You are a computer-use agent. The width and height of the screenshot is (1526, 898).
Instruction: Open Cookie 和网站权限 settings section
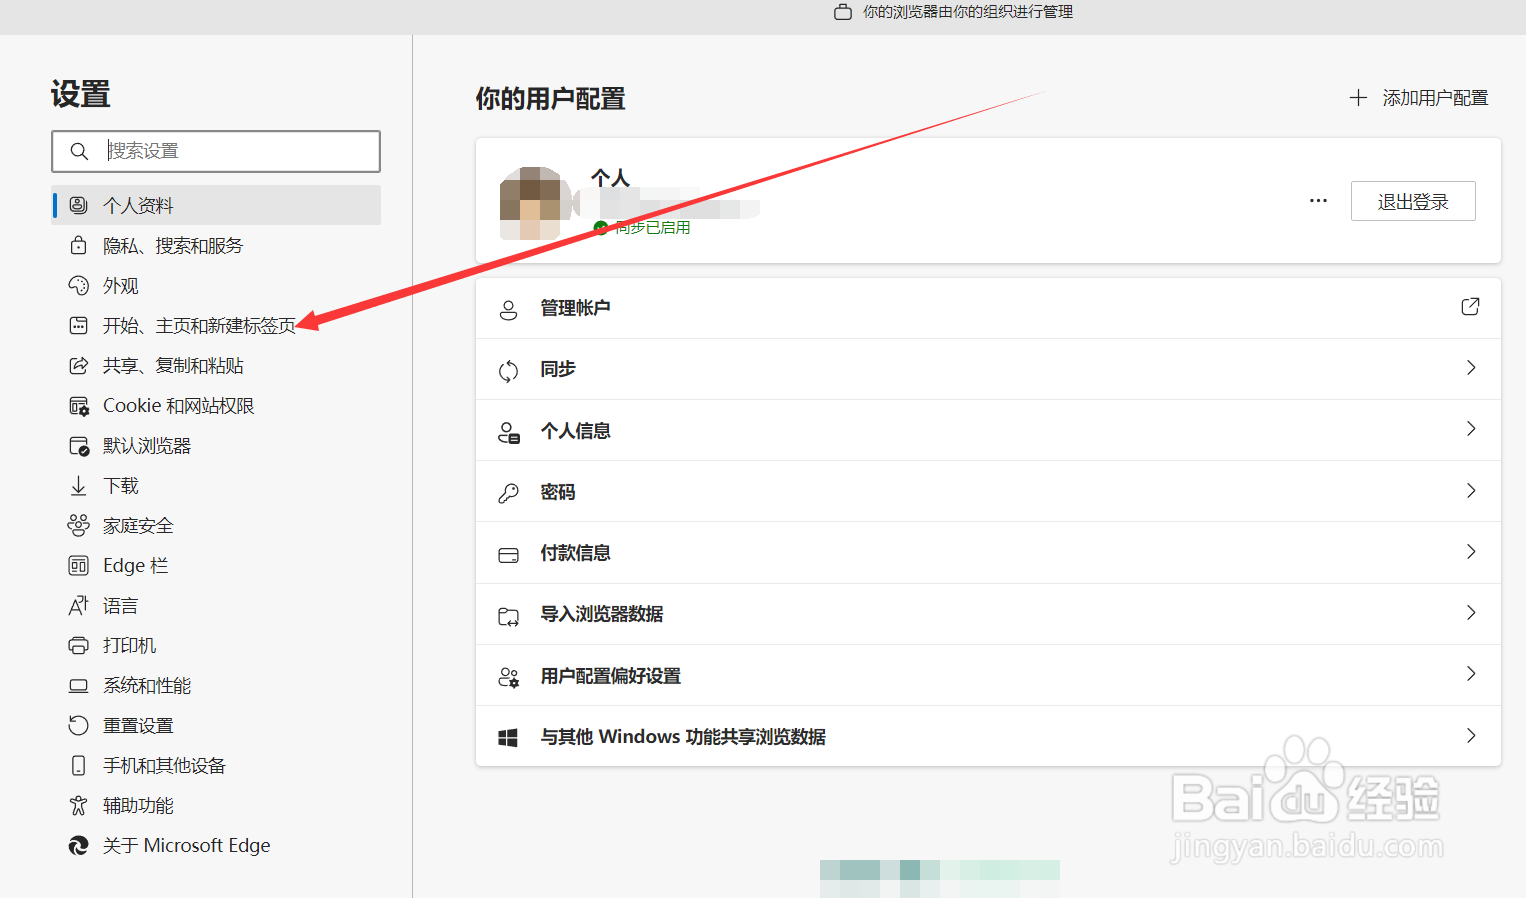point(216,405)
